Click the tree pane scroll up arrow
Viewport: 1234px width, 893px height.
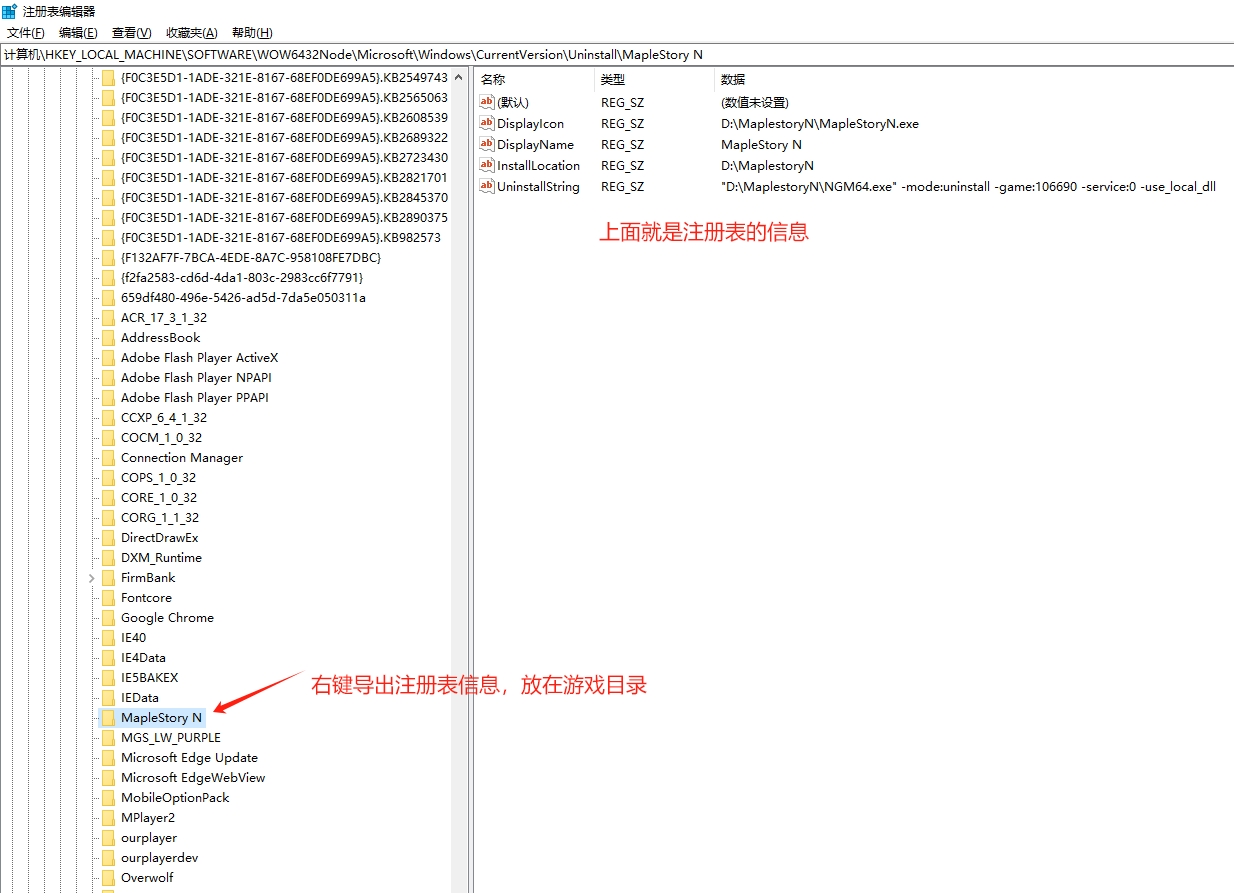459,77
